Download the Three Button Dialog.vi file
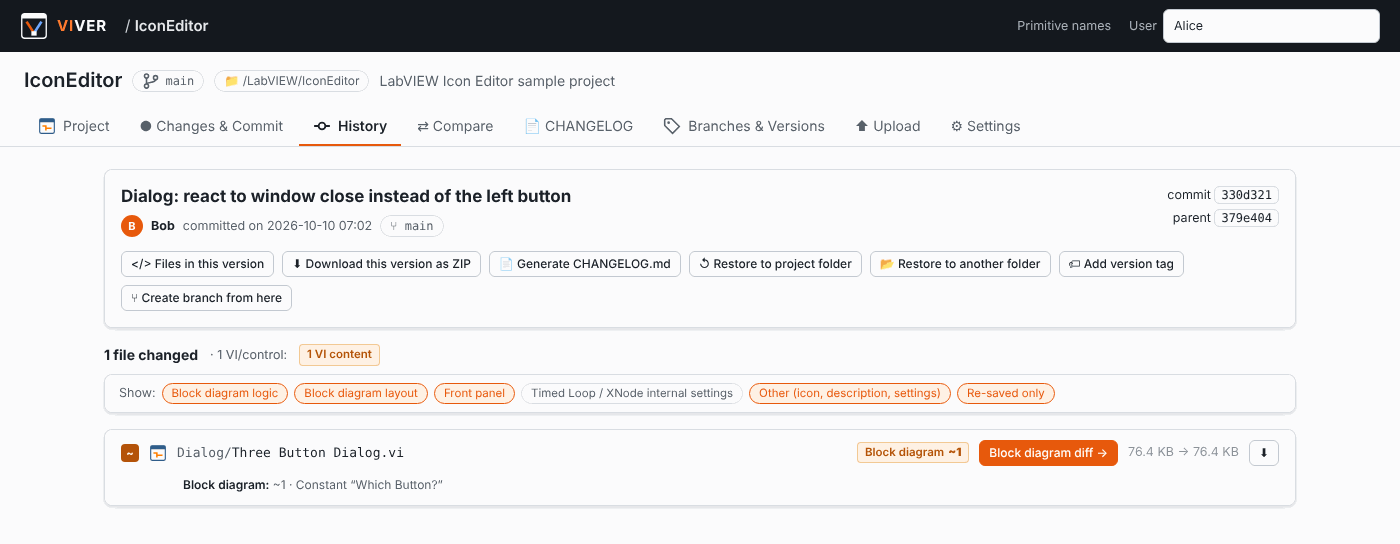The height and width of the screenshot is (544, 1400). [1264, 453]
